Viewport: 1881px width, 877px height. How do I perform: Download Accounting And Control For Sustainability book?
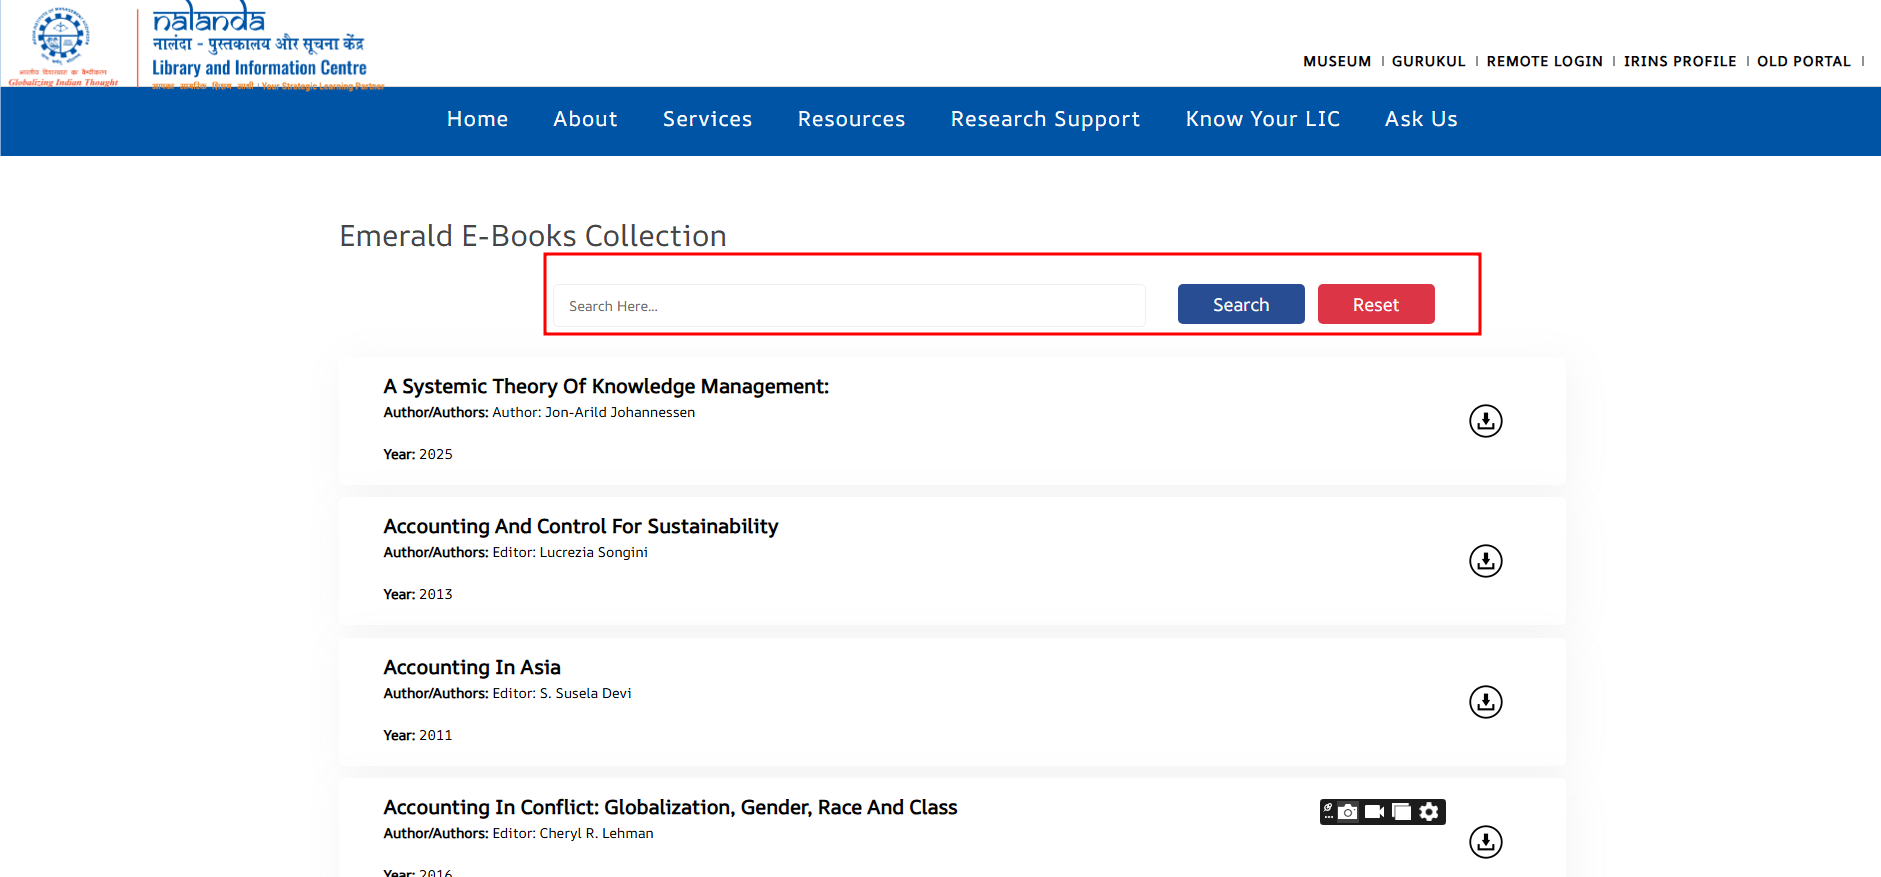[1485, 561]
